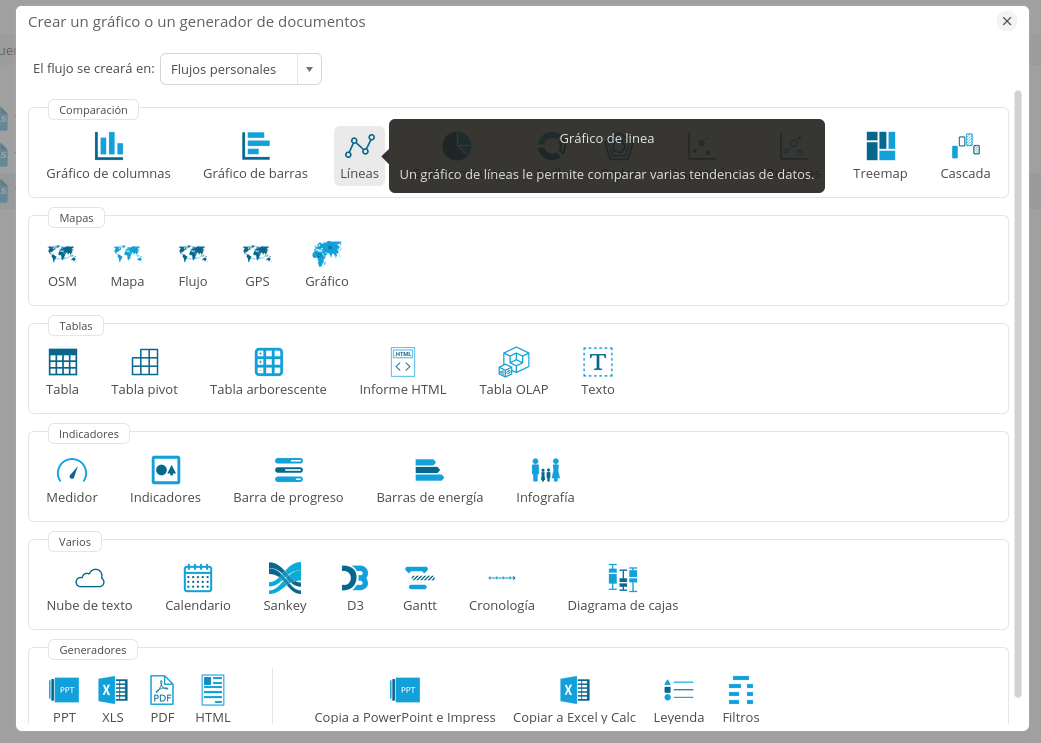Screen dimensions: 1041x743
Task: Select the Infografía icon
Action: 545,471
